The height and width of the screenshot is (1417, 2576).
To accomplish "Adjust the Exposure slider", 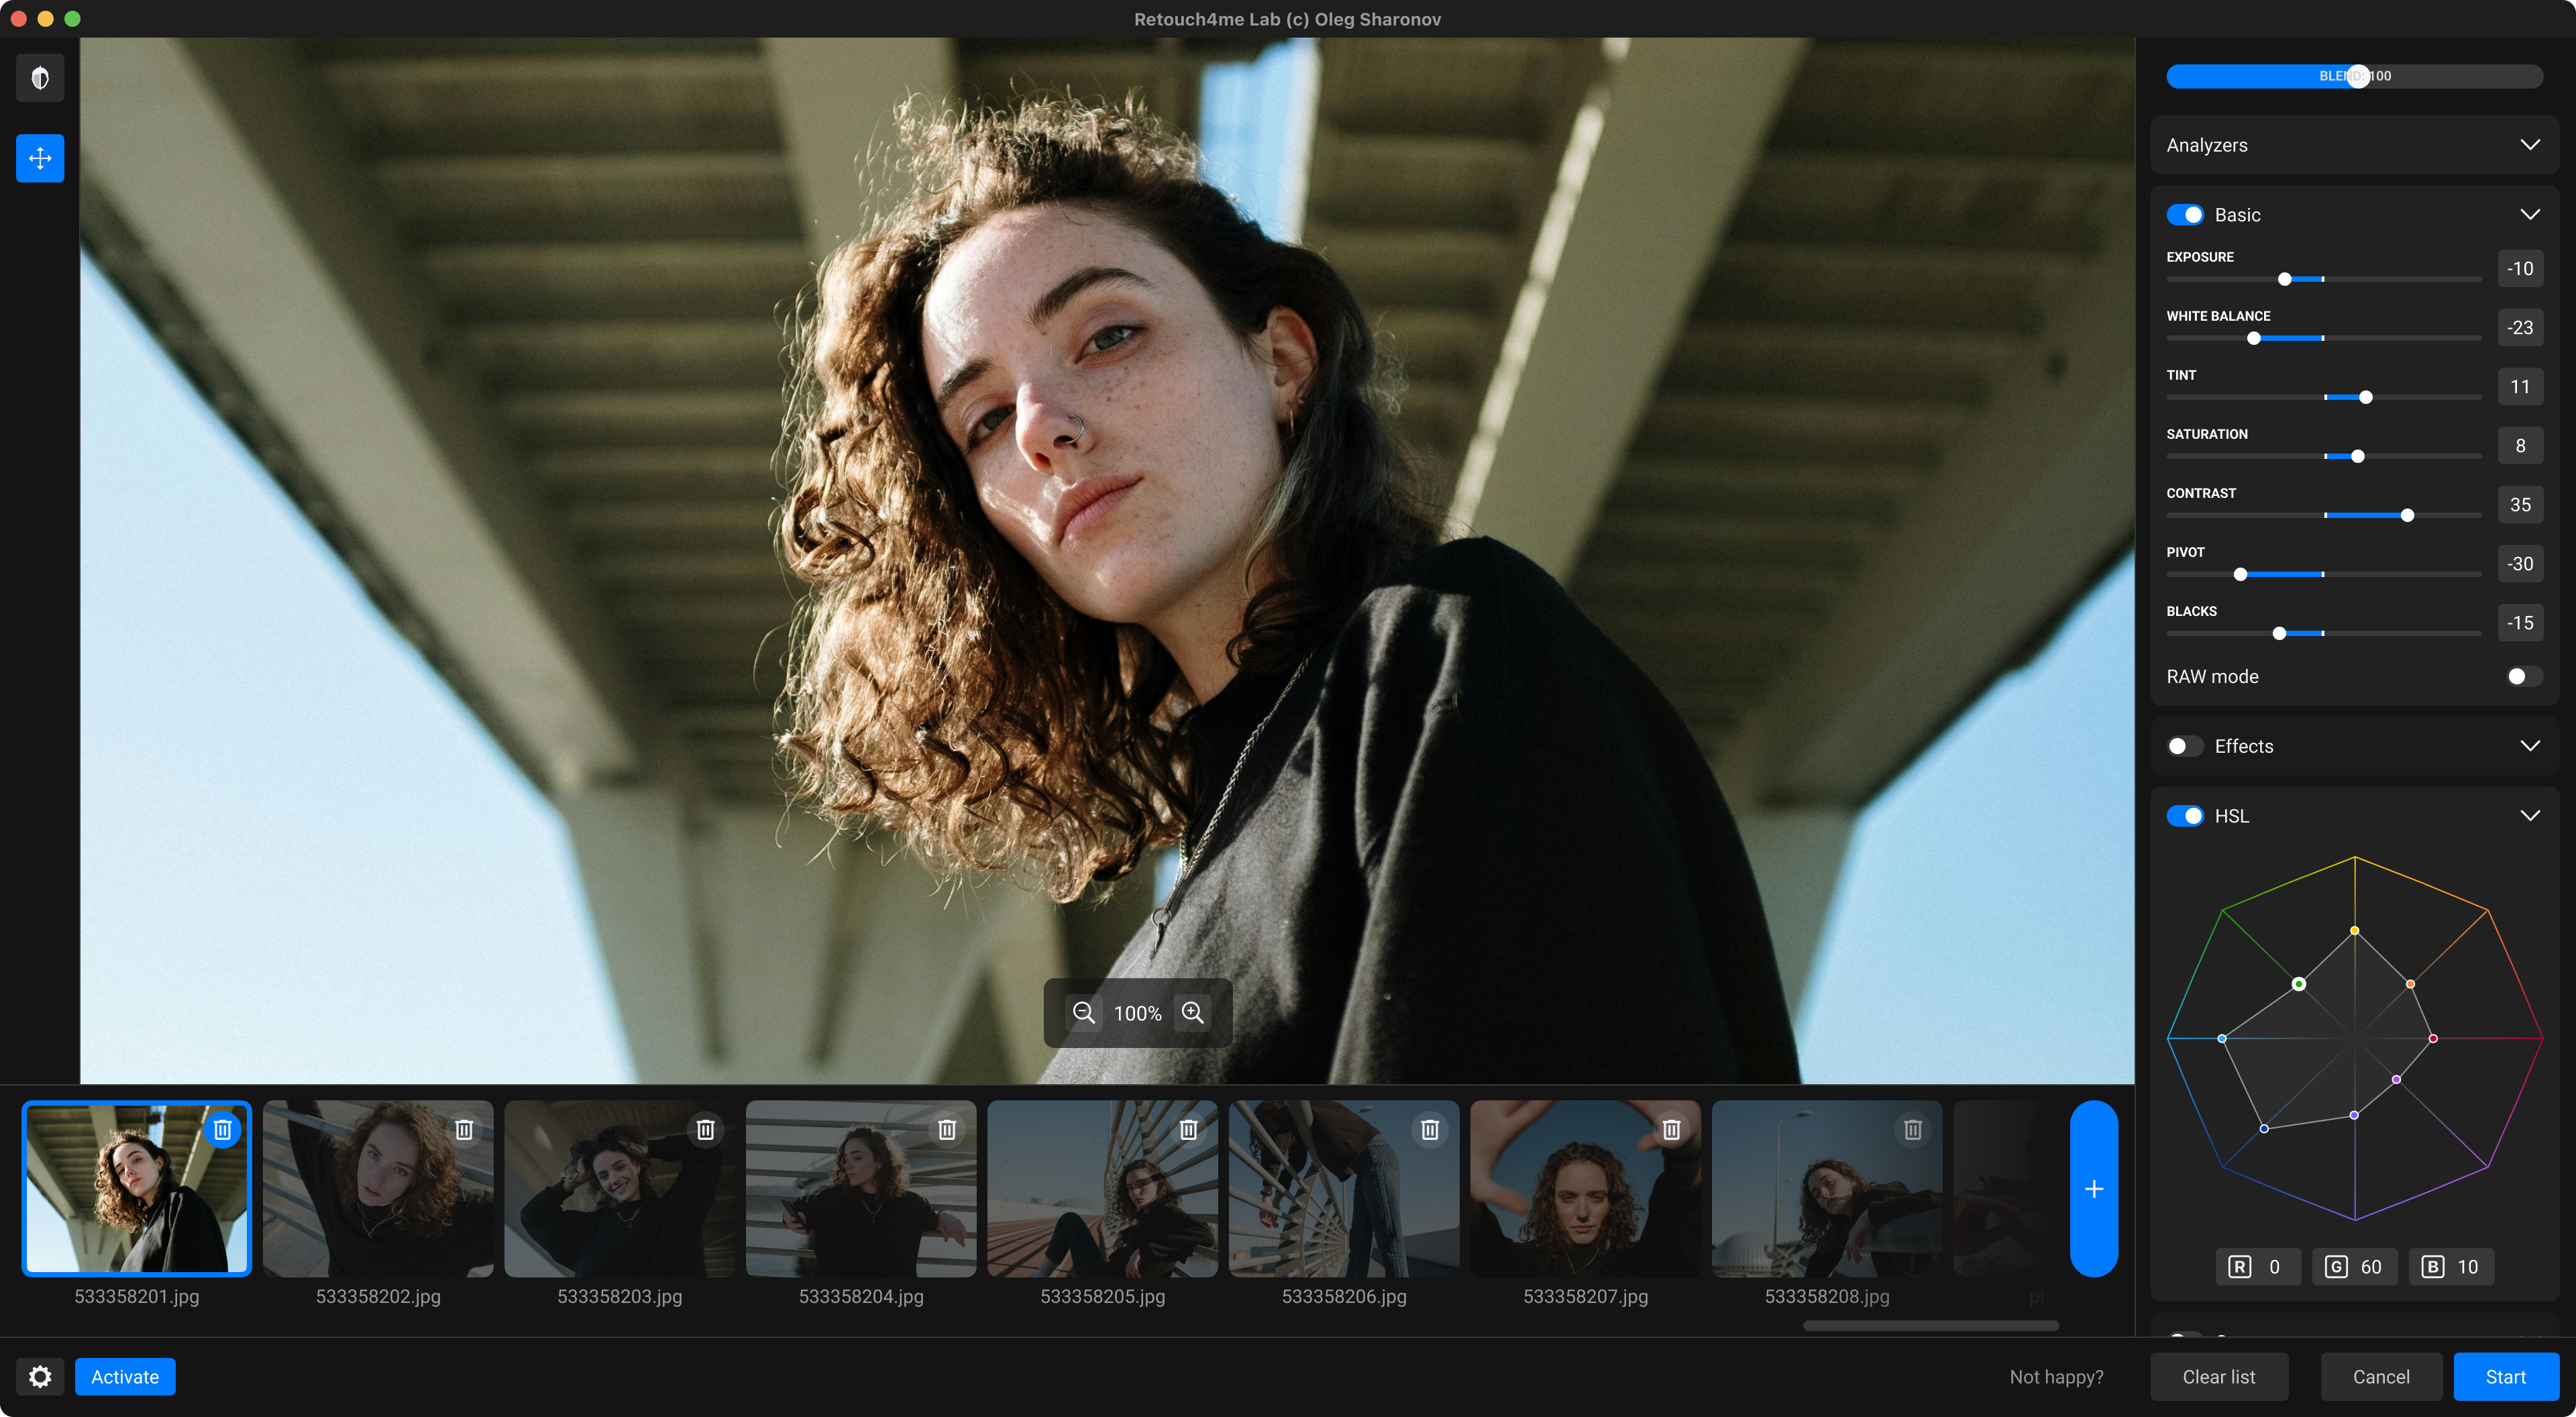I will [x=2285, y=279].
